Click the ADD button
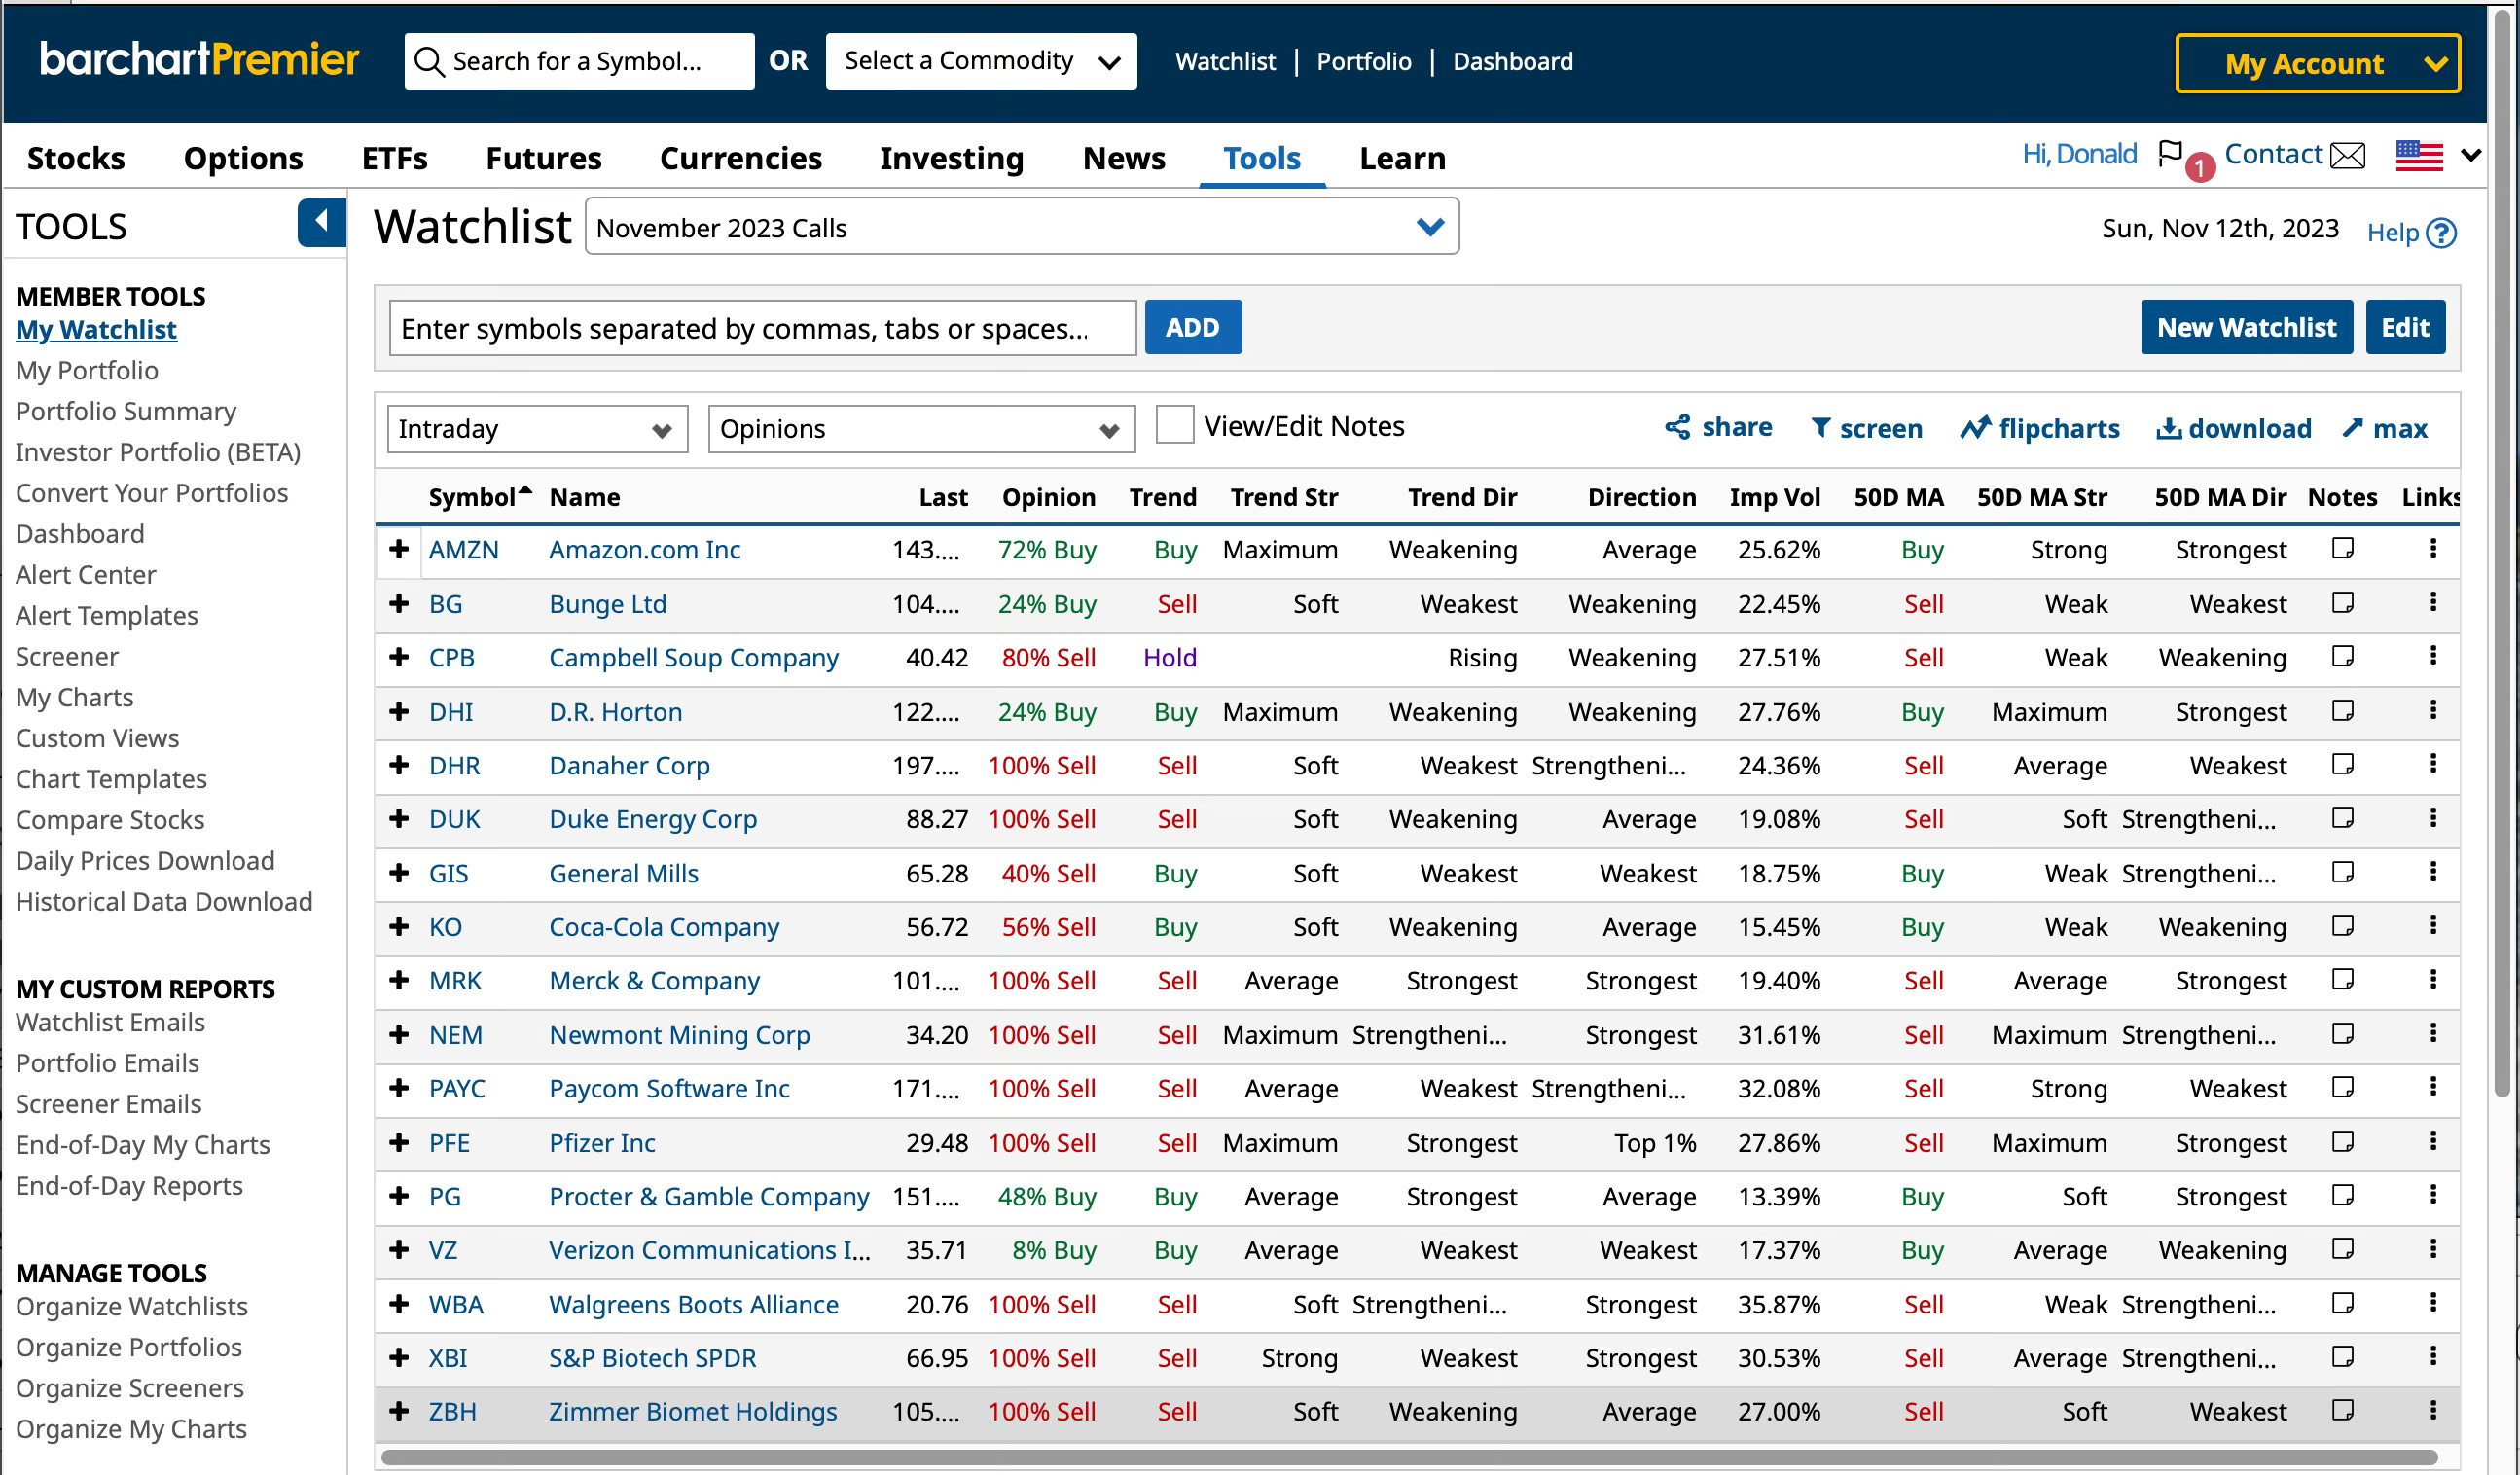Image resolution: width=2520 pixels, height=1475 pixels. point(1192,327)
